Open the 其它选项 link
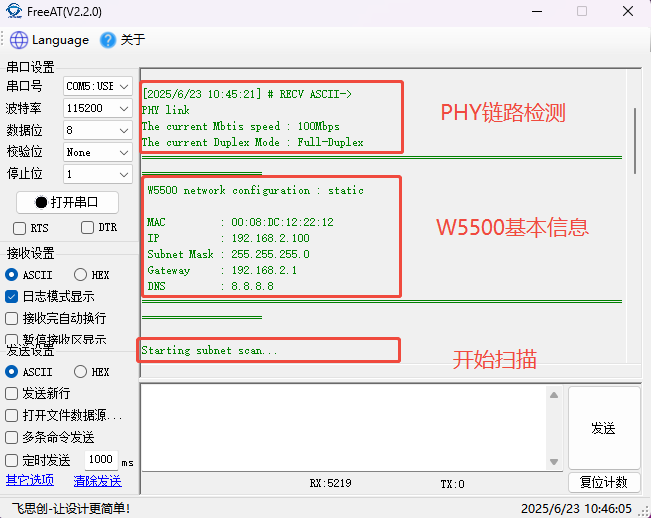 [x=30, y=481]
